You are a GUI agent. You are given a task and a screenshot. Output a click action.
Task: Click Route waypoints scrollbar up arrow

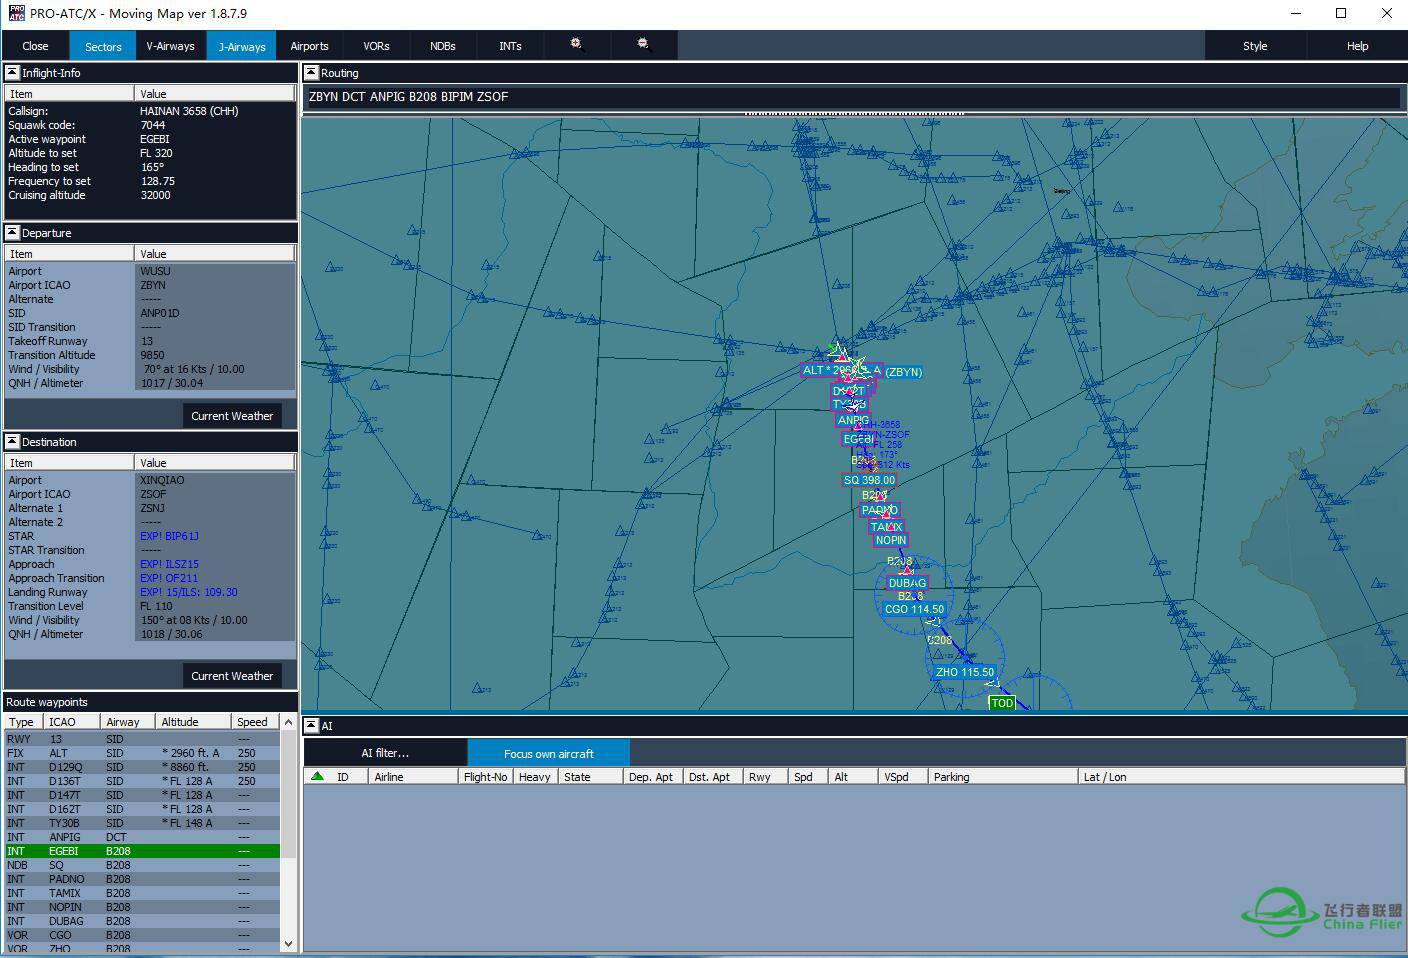pos(289,722)
